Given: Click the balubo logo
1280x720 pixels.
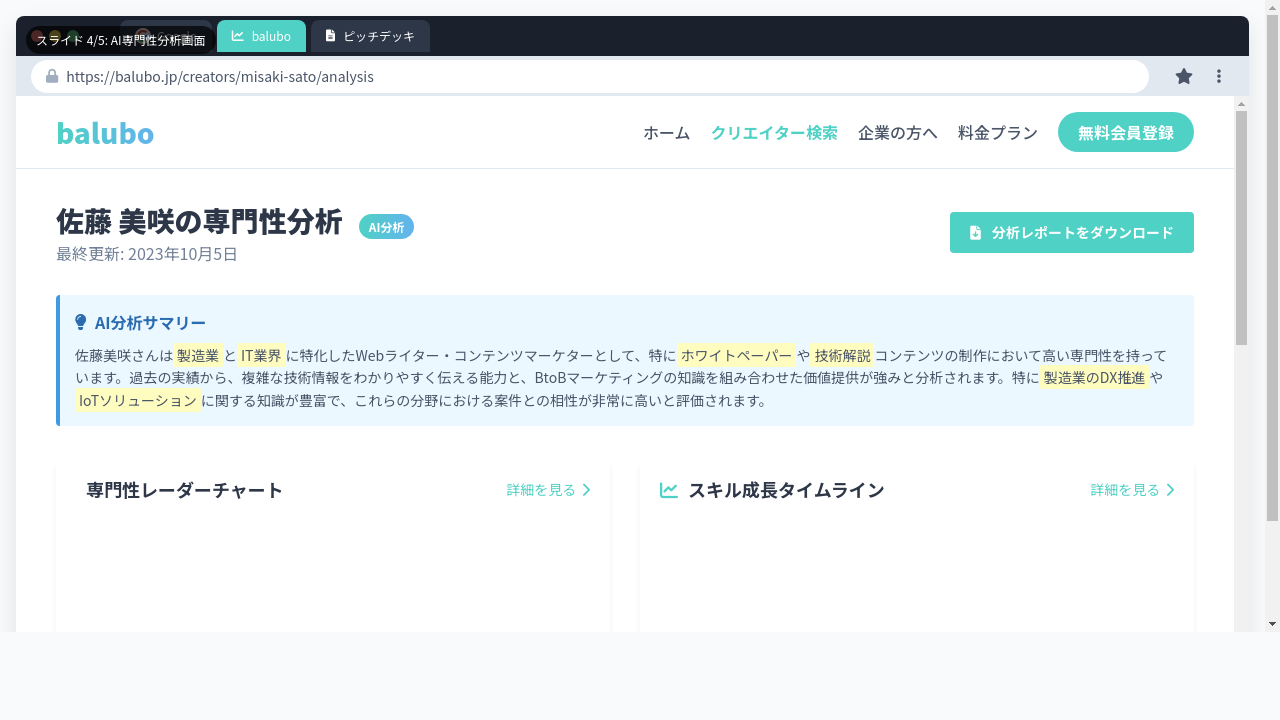Looking at the screenshot, I should 105,133.
